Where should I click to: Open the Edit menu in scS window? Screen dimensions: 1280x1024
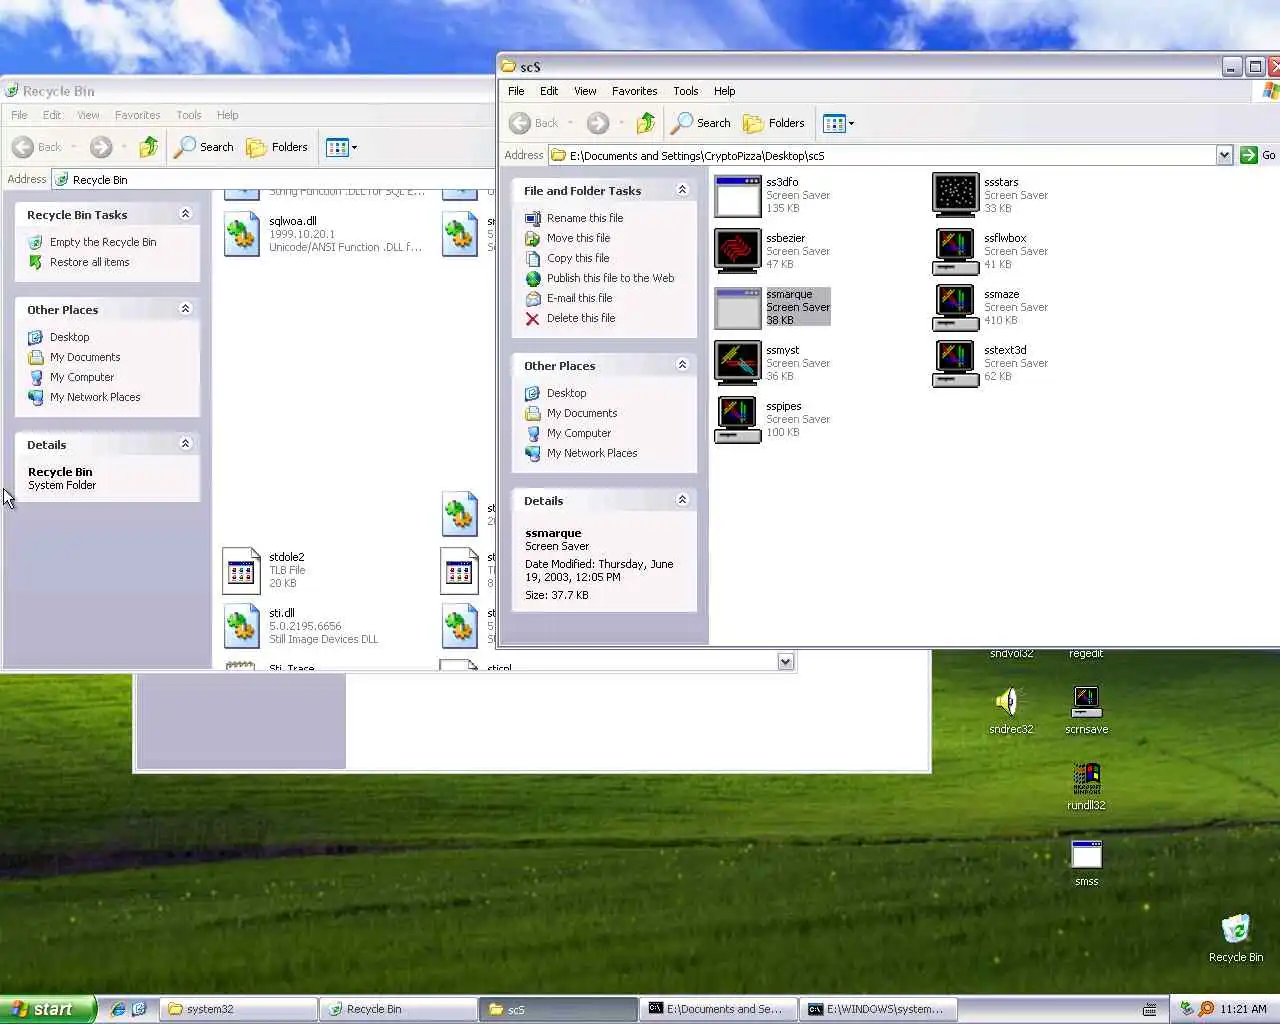[x=549, y=91]
